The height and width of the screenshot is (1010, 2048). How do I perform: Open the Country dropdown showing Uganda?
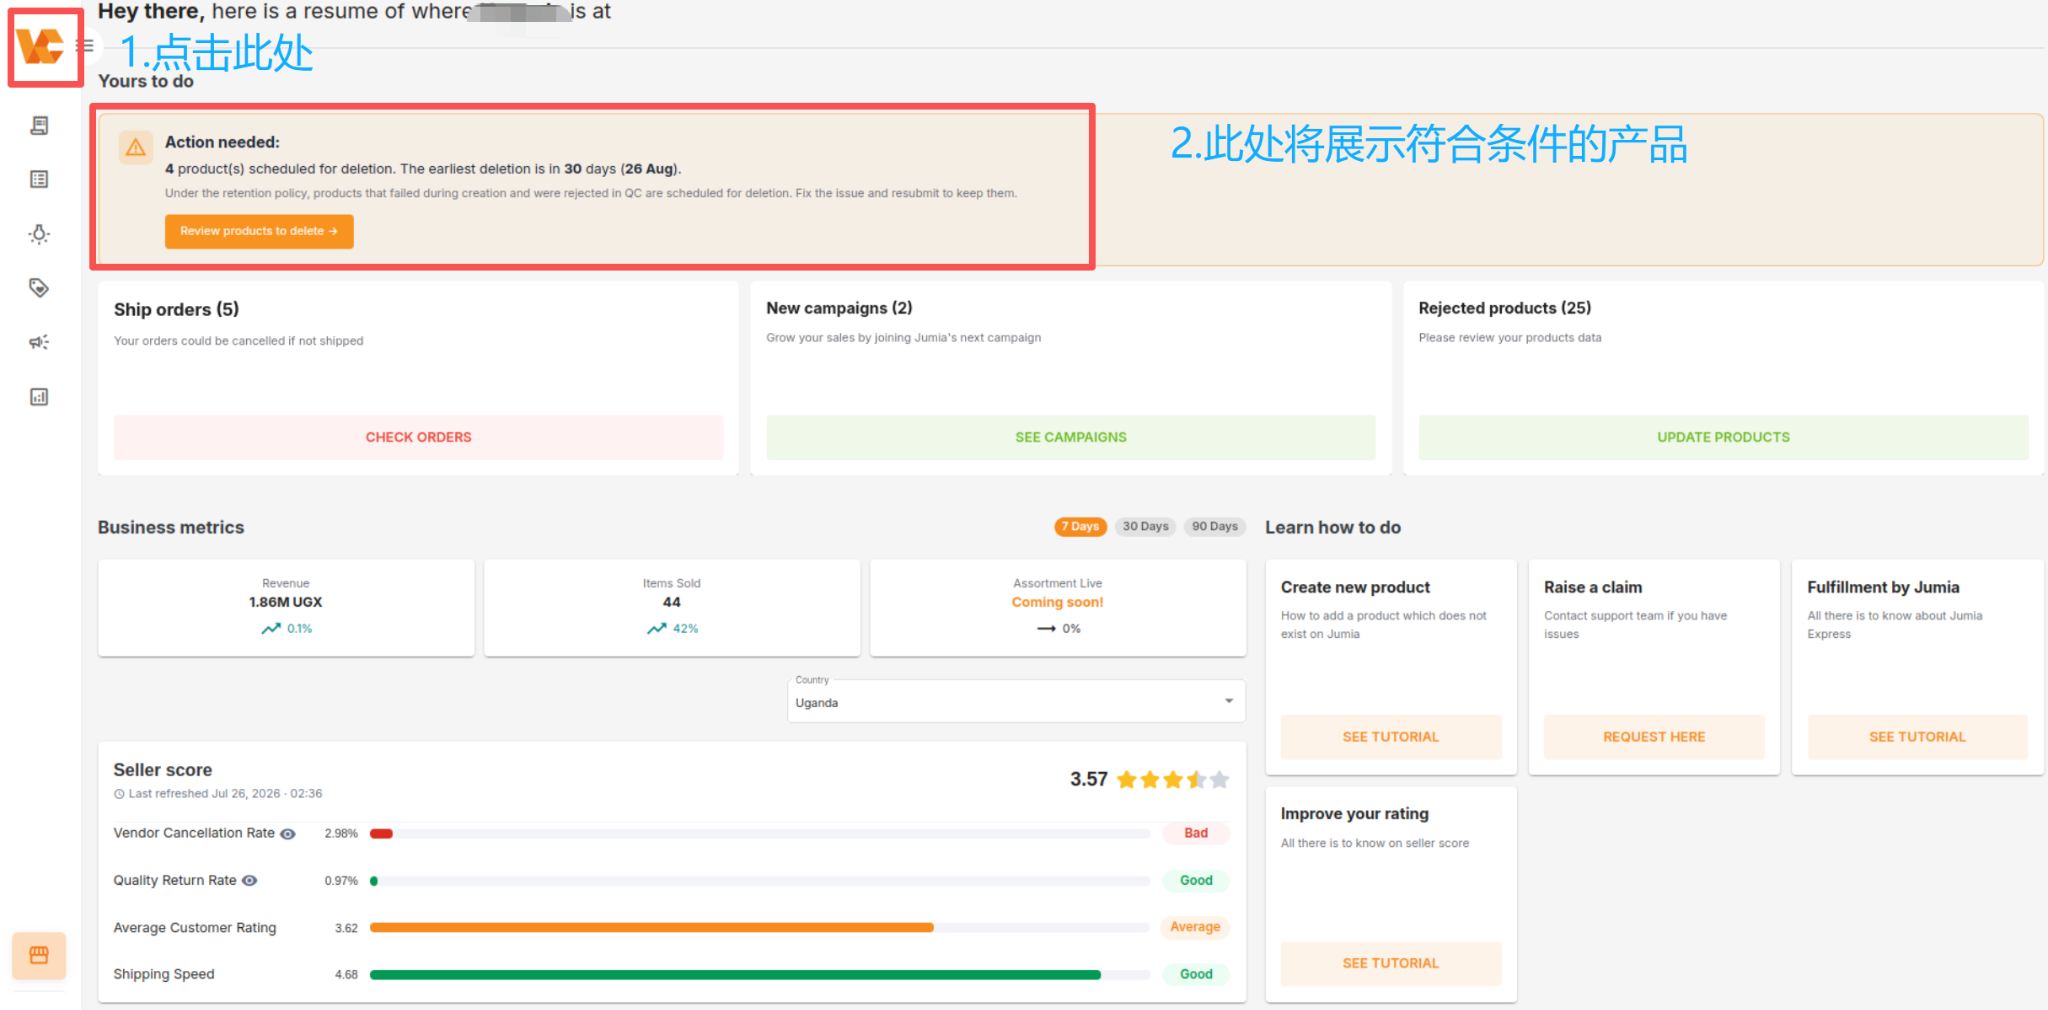point(1016,701)
